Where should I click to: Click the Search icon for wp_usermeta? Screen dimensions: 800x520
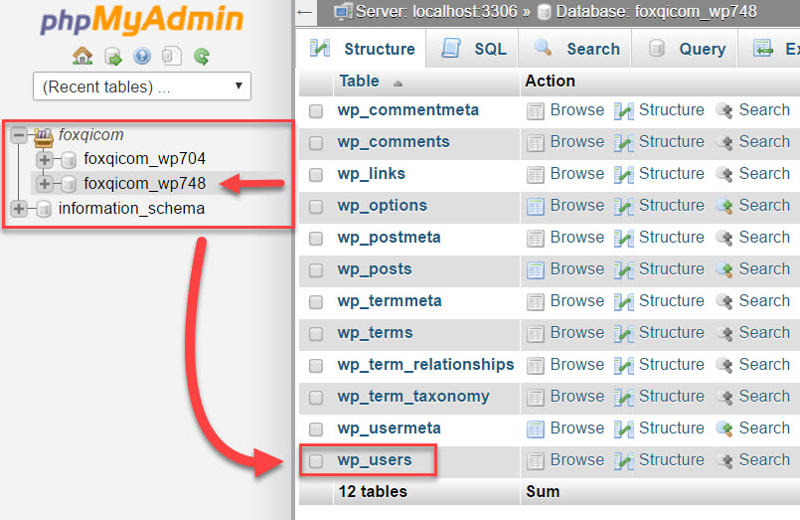point(724,429)
